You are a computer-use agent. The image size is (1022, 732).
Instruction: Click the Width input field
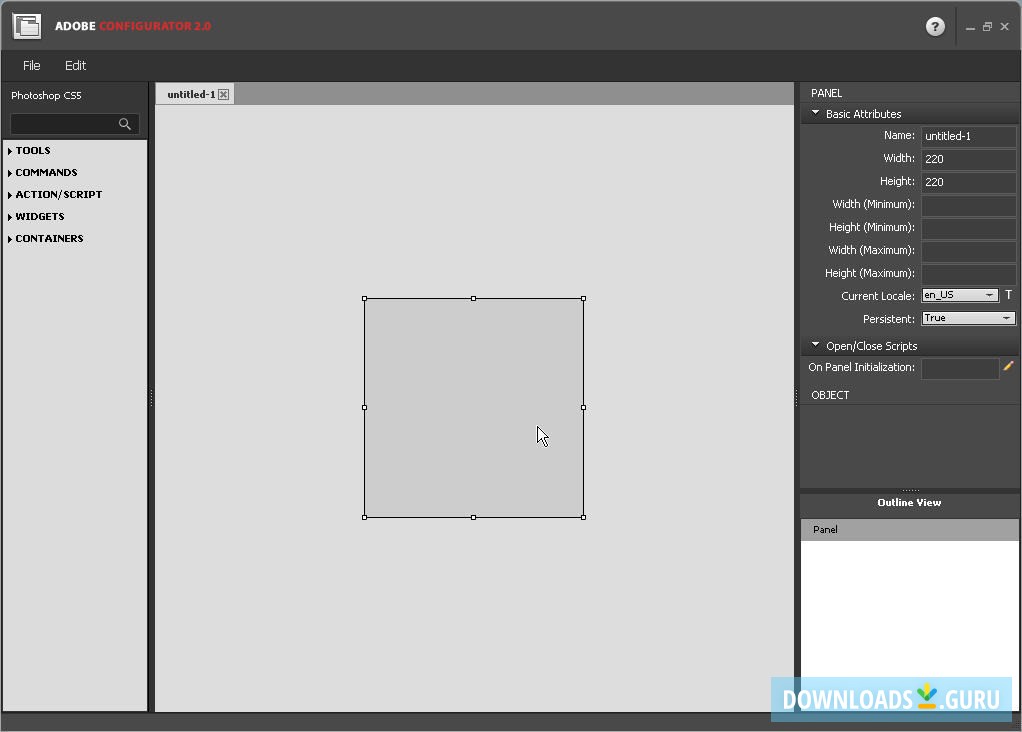968,159
